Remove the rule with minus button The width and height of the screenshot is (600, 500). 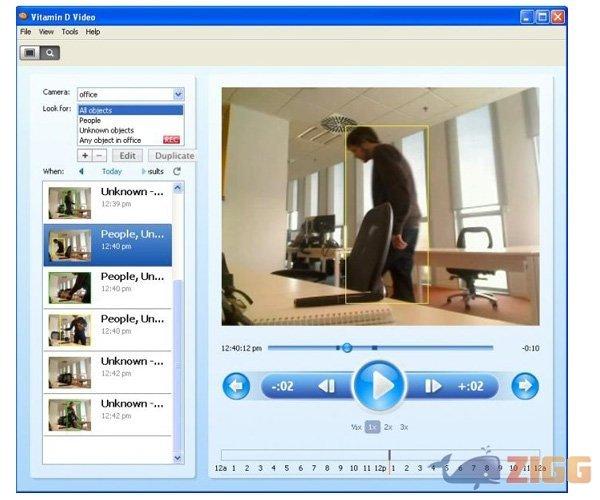tap(98, 155)
